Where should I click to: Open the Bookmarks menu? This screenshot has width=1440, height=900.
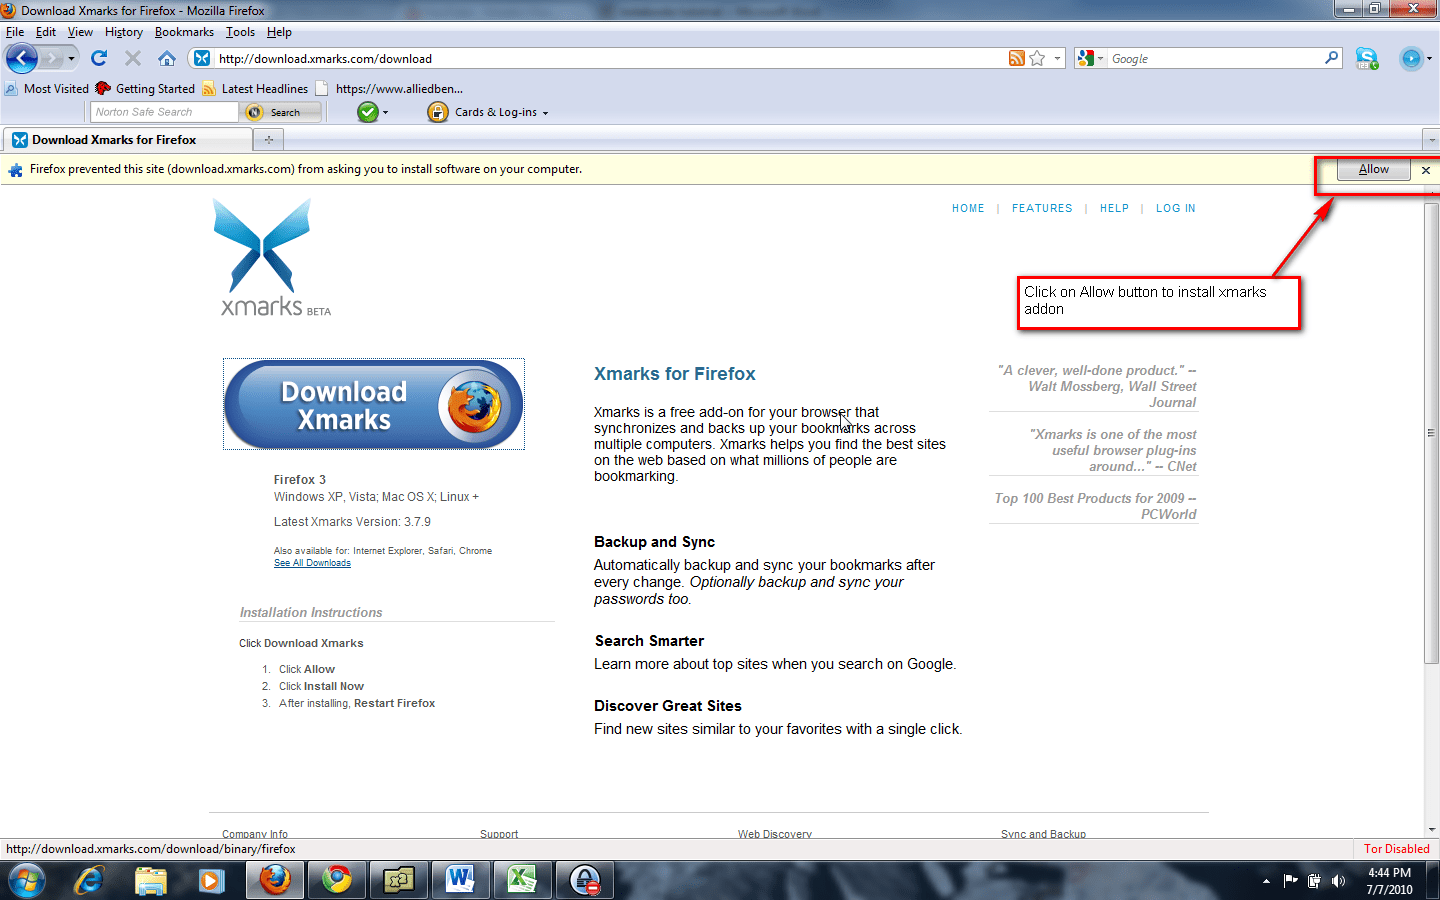(184, 32)
